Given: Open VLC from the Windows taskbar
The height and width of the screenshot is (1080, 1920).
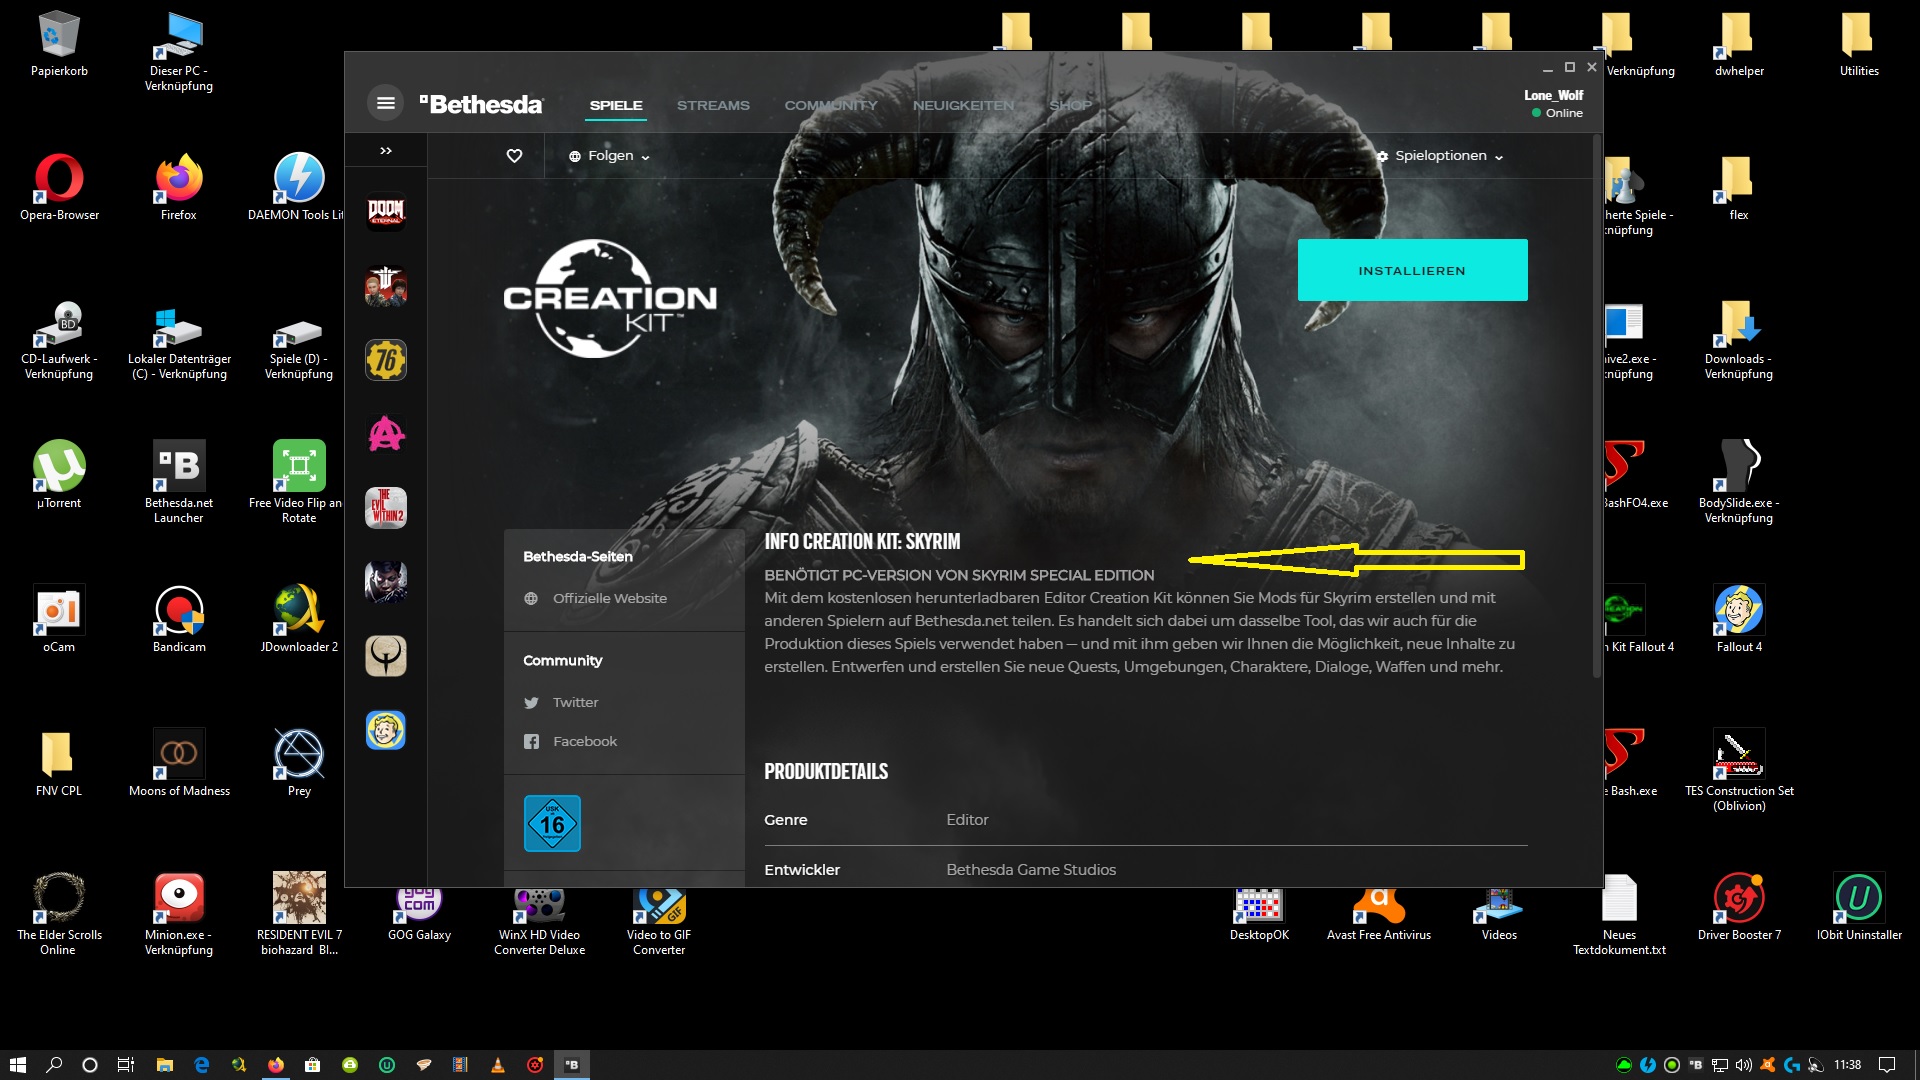Looking at the screenshot, I should (497, 1065).
